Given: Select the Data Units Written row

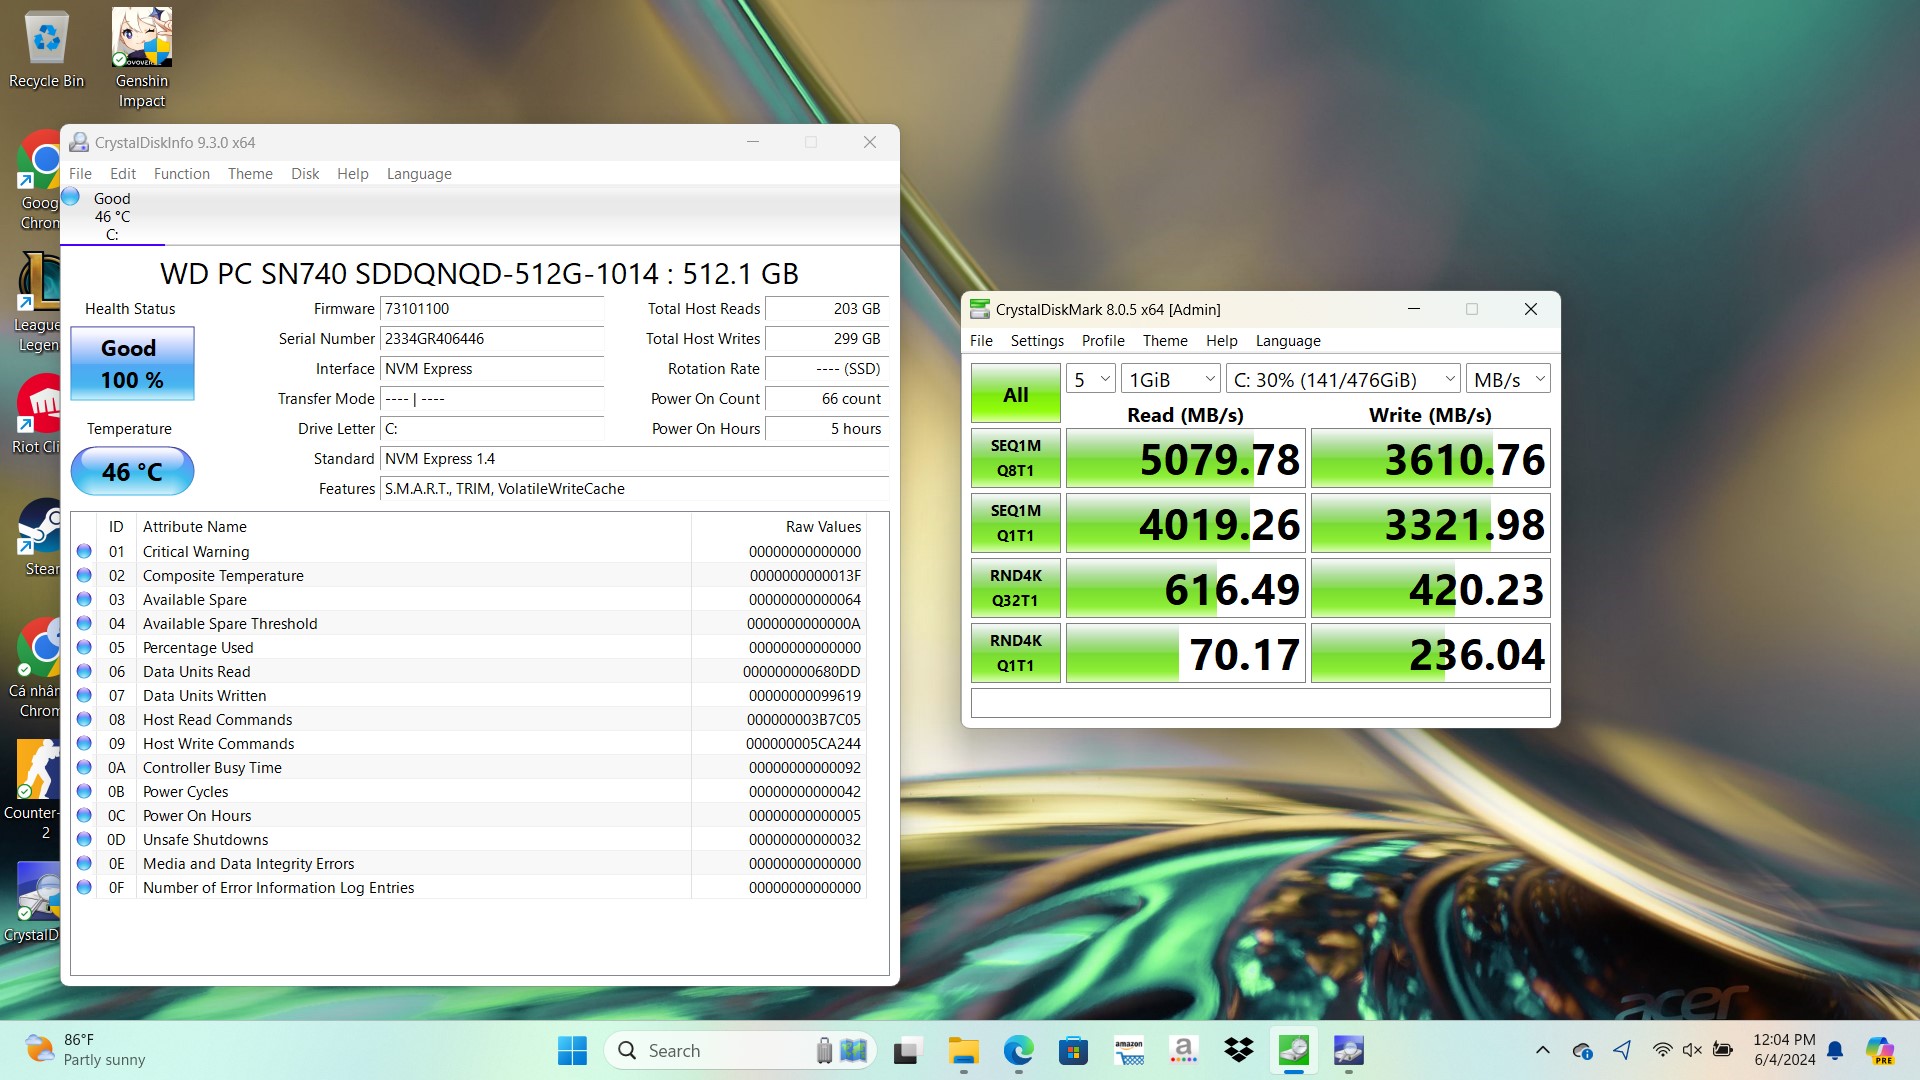Looking at the screenshot, I should click(x=470, y=696).
